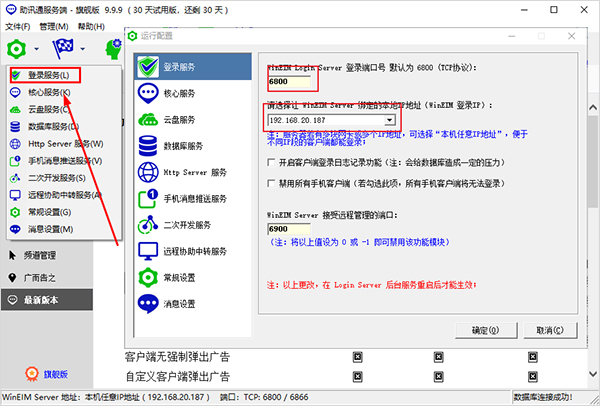Click the checkered flag toolbar icon
This screenshot has width=600, height=406.
(x=63, y=49)
